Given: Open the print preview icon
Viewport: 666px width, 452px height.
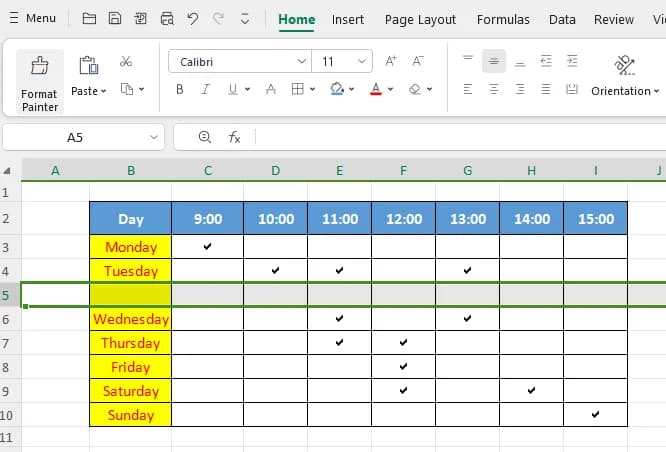Looking at the screenshot, I should click(166, 19).
